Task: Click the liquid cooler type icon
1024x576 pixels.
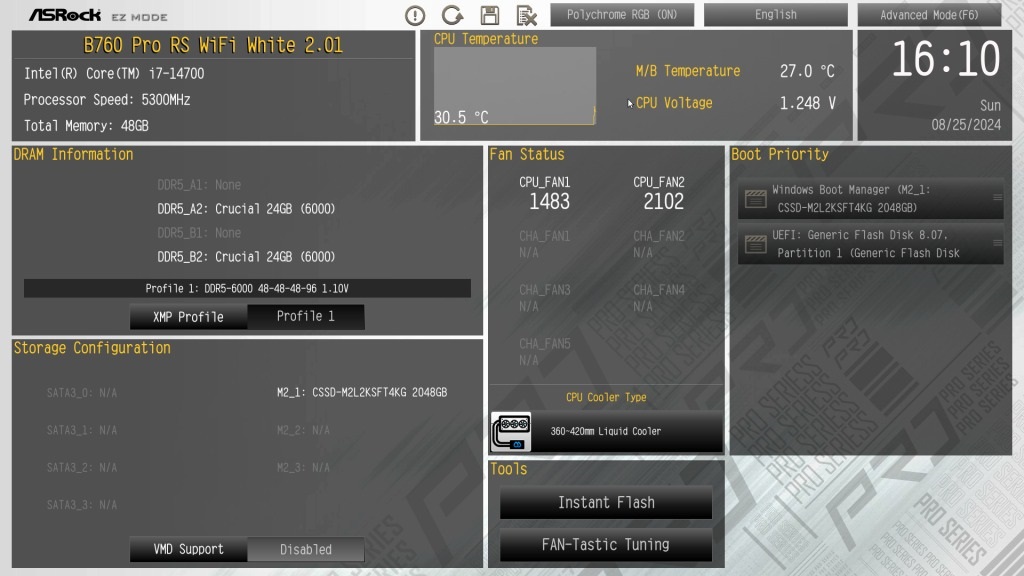Action: click(511, 432)
